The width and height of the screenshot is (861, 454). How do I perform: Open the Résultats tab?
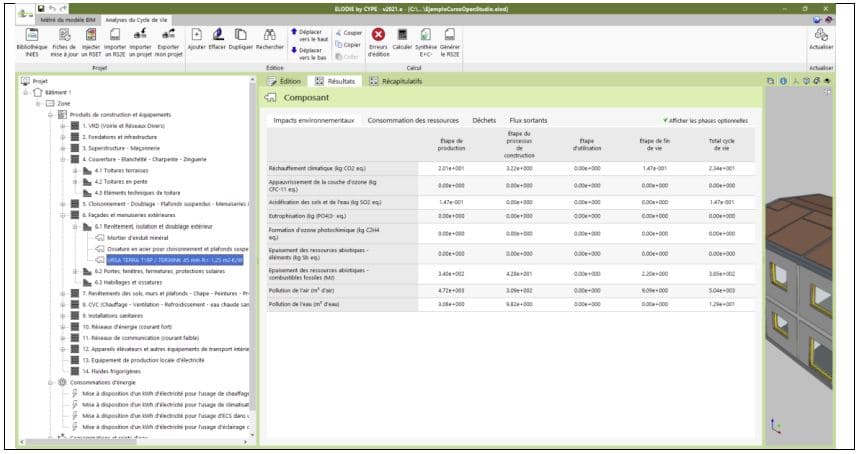[x=335, y=81]
